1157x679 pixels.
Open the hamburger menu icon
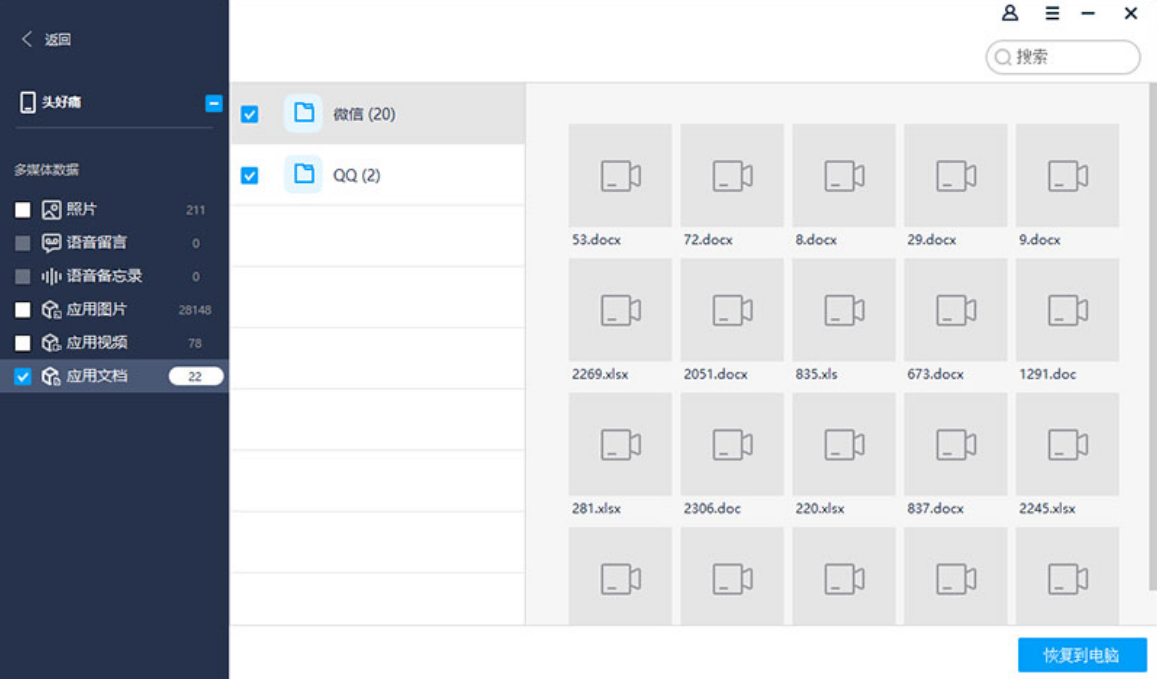click(1052, 13)
